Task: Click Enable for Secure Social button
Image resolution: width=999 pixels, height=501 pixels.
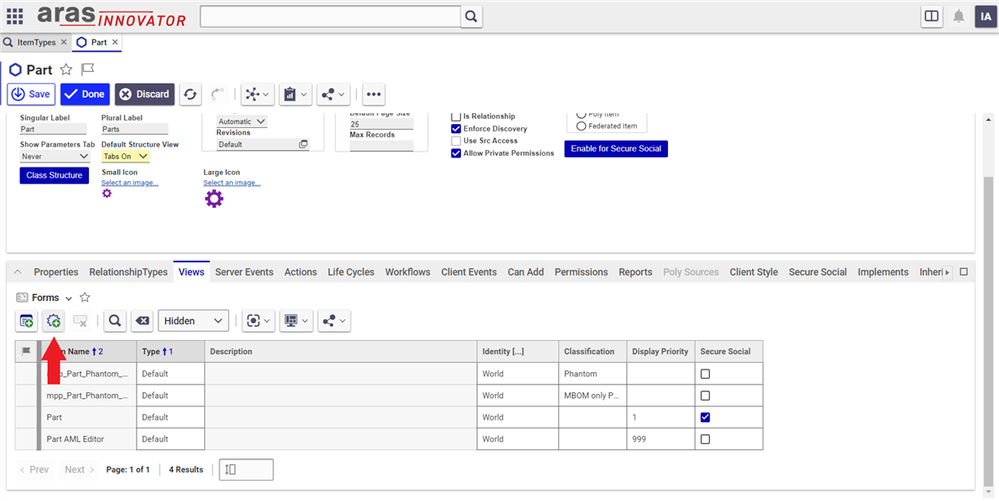Action: [x=615, y=149]
